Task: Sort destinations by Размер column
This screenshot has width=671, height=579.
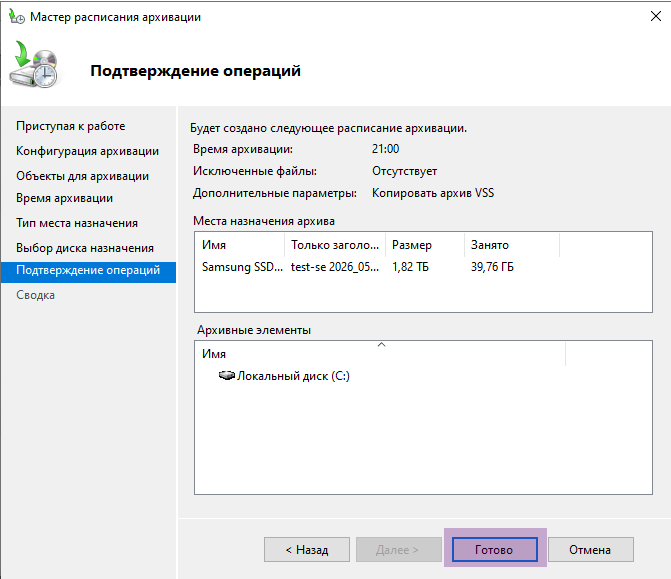Action: (425, 245)
